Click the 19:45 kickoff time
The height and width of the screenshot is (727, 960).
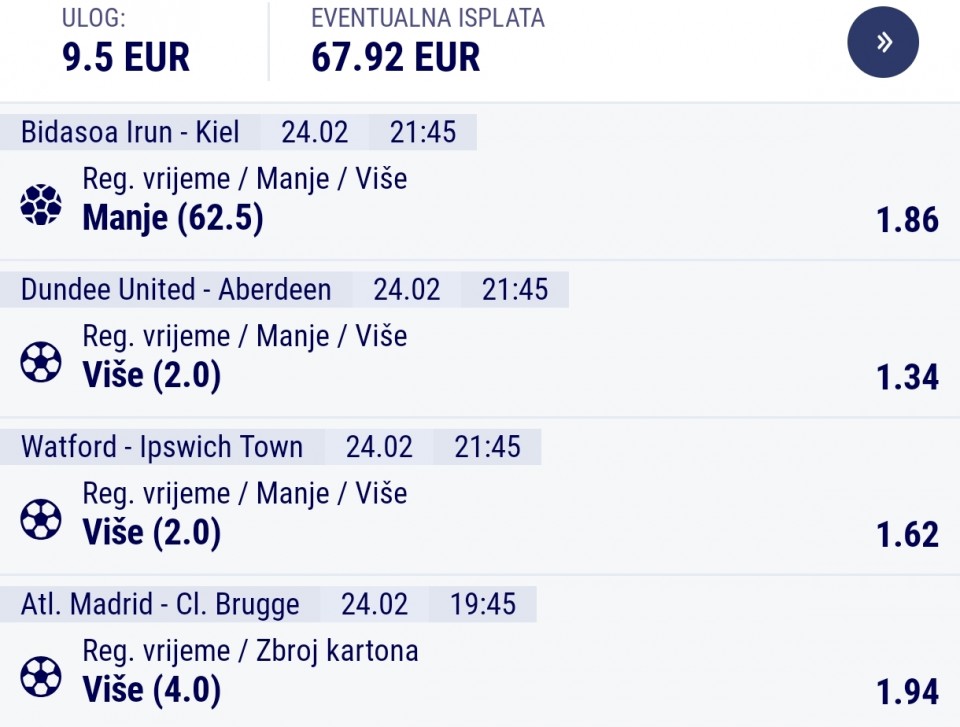483,605
